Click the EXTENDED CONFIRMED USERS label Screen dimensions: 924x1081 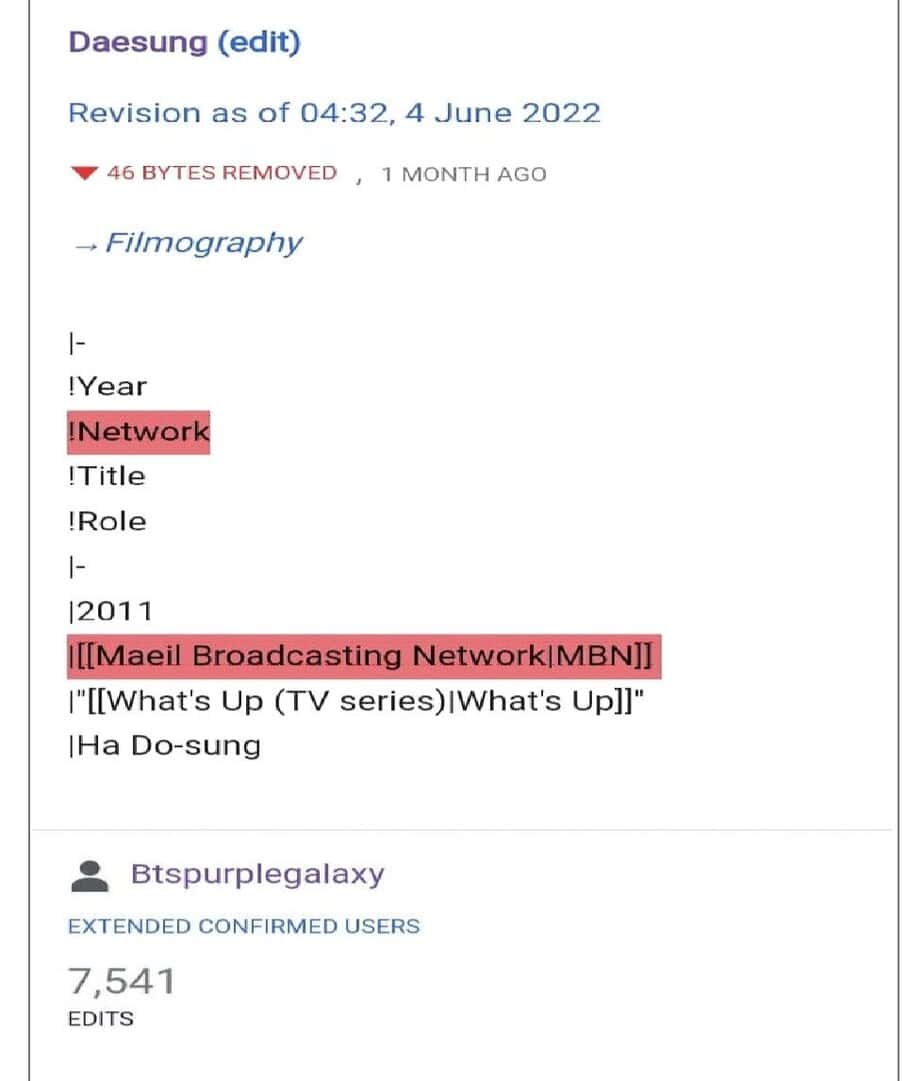click(244, 926)
